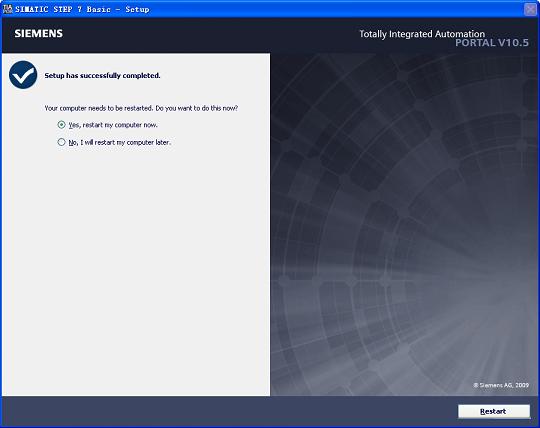Click 'Do you want to do this now?' text
Screen dimensions: 540x428
[x=197, y=108]
